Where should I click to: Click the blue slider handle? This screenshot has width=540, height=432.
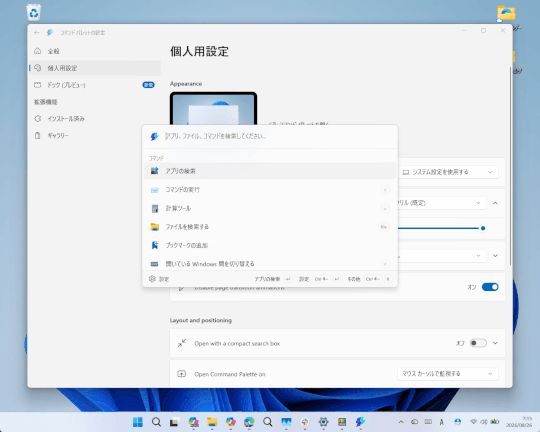pos(483,228)
